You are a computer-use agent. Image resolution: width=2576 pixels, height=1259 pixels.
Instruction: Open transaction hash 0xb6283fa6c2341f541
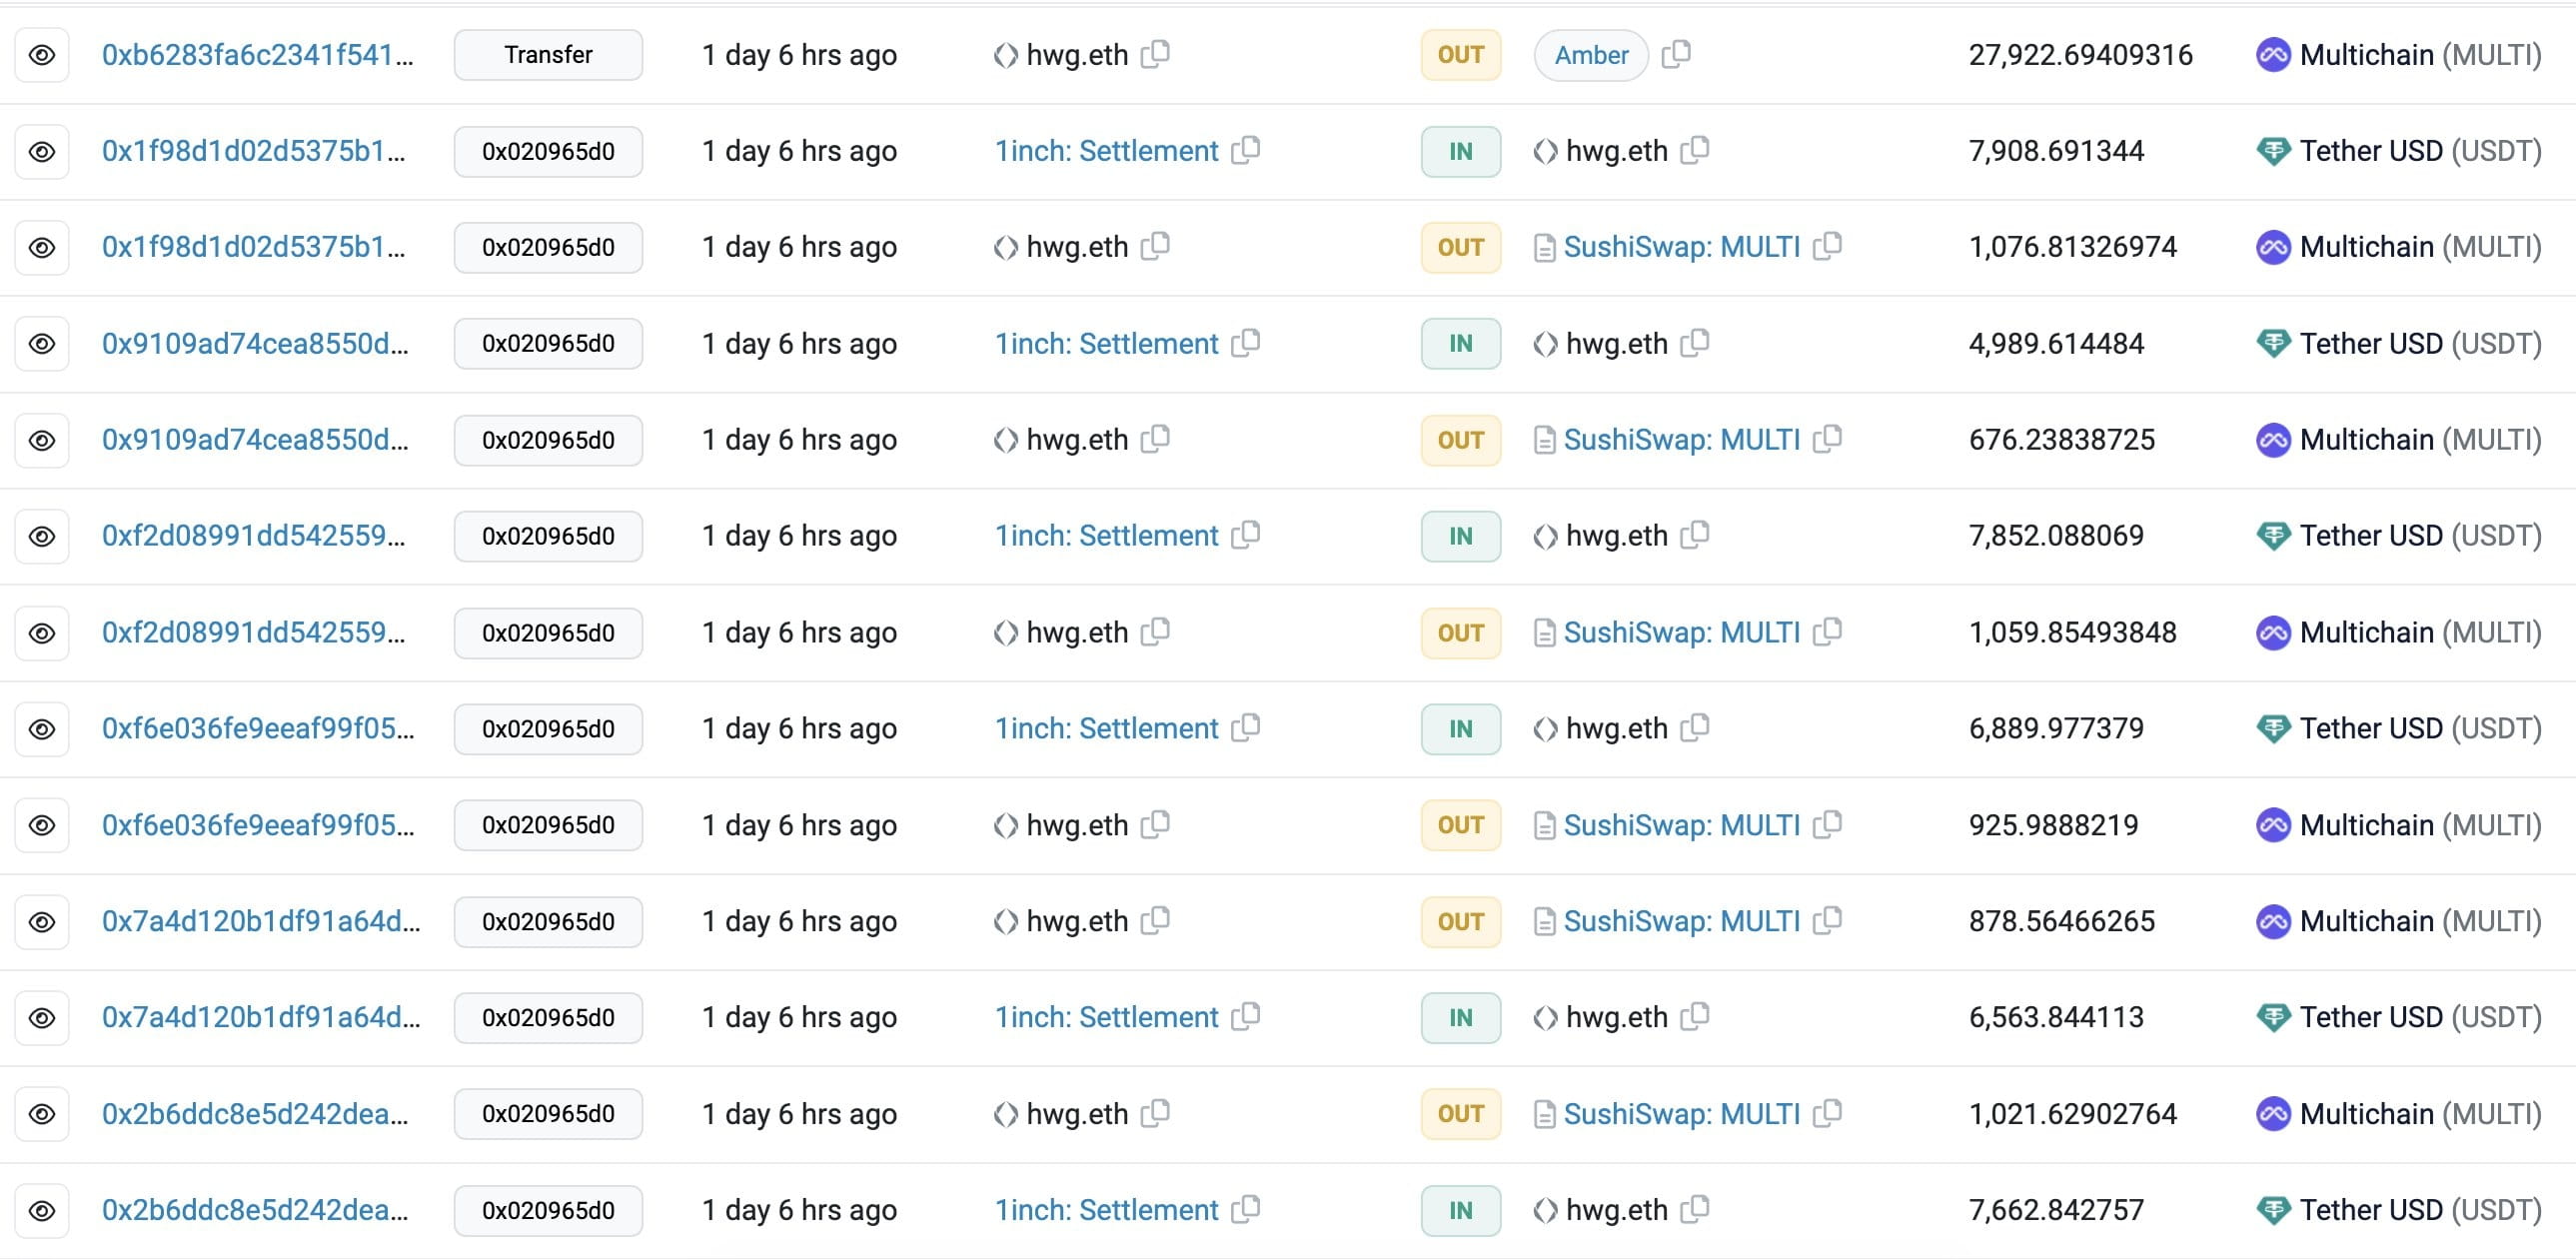coord(257,55)
